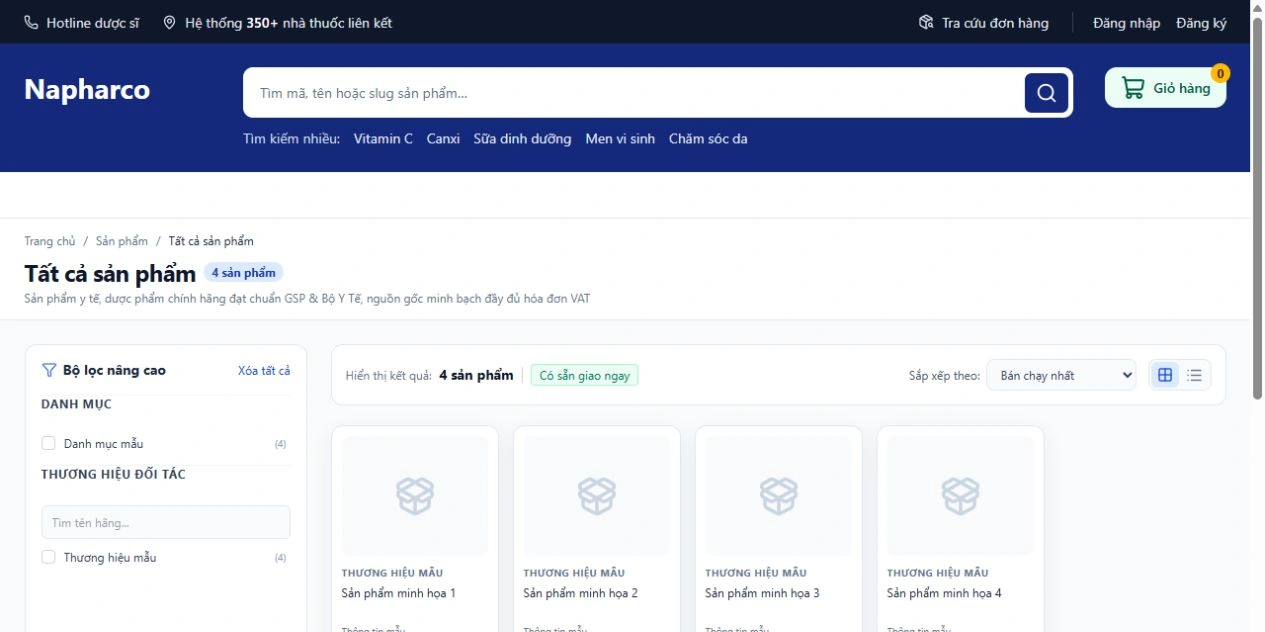Go to Trang chủ breadcrumb
This screenshot has height=632, width=1265.
click(x=50, y=241)
